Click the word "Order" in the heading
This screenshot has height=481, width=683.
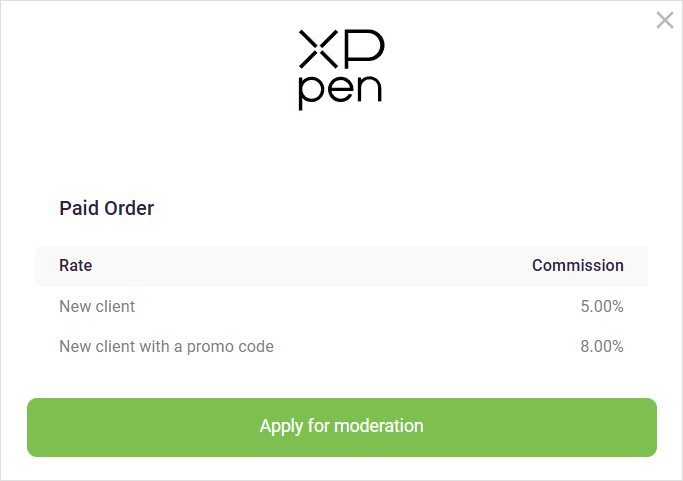[x=130, y=208]
